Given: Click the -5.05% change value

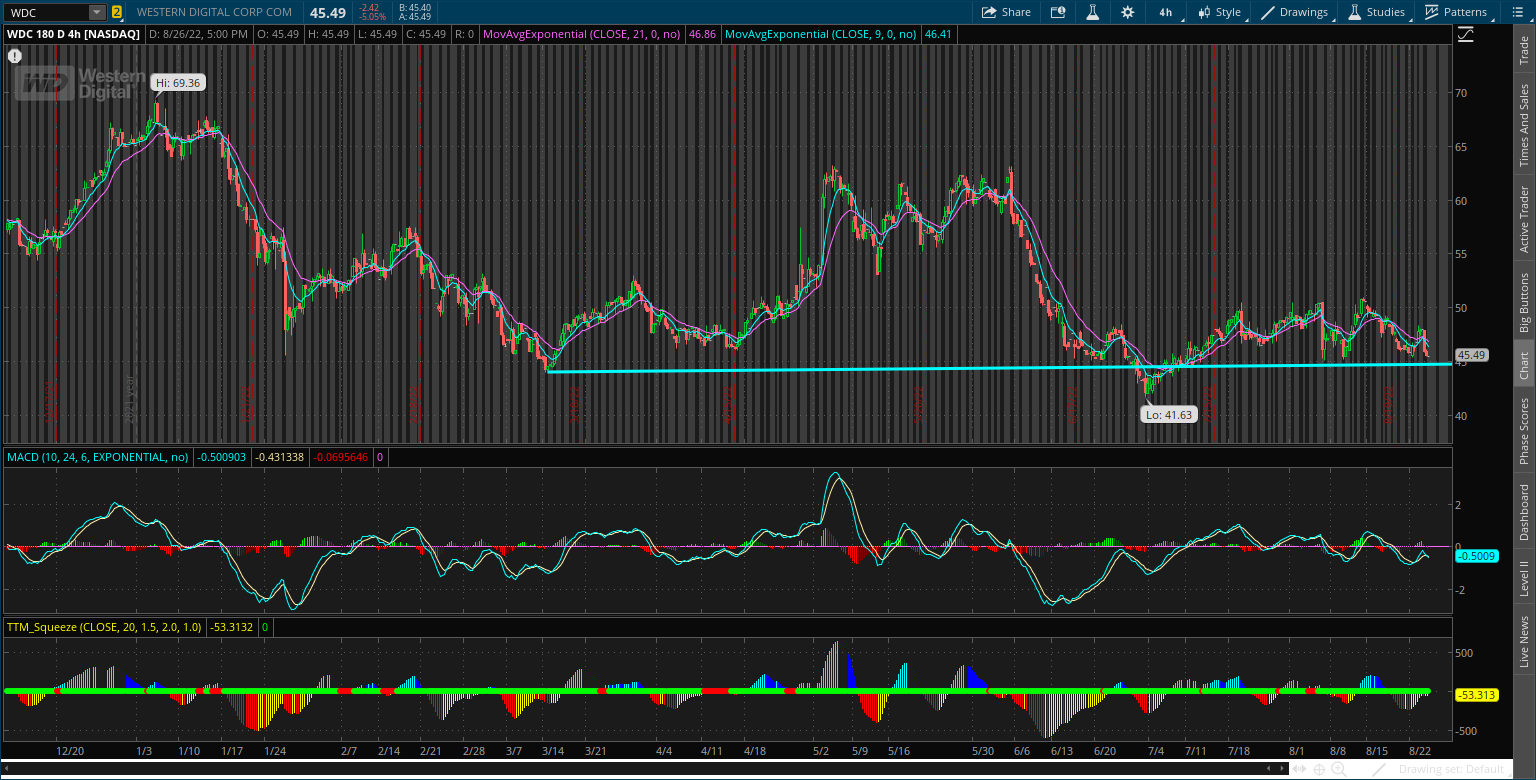Looking at the screenshot, I should (x=372, y=17).
